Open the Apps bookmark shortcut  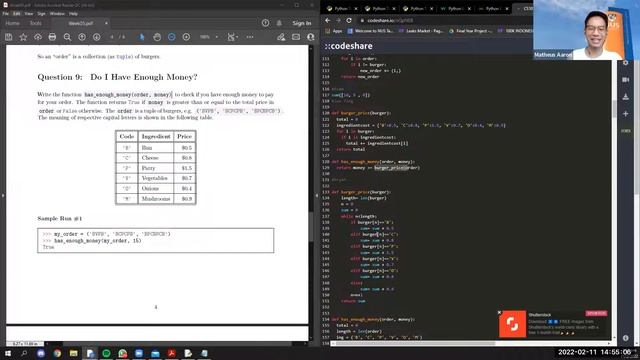click(334, 31)
